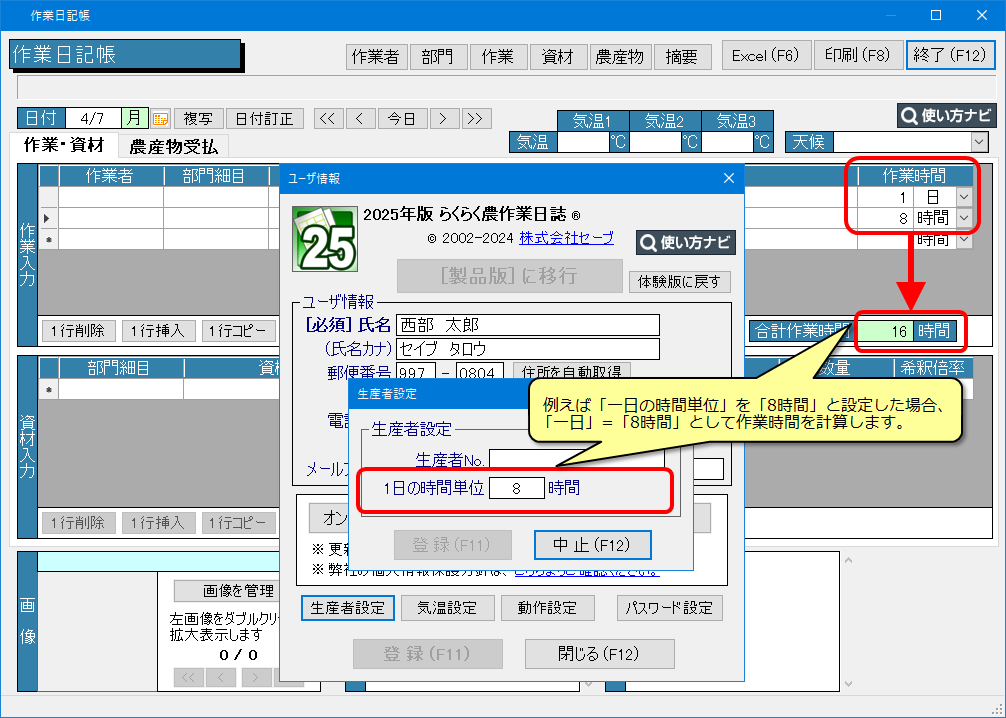Viewport: 1006px width, 718px height.
Task: Open the 作業者 master menu
Action: [376, 57]
